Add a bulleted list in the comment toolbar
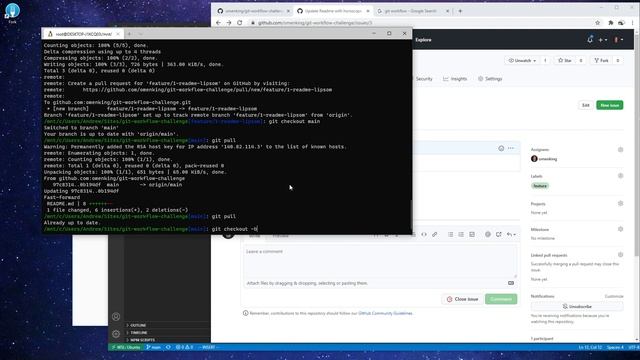The image size is (640, 360). 451,235
